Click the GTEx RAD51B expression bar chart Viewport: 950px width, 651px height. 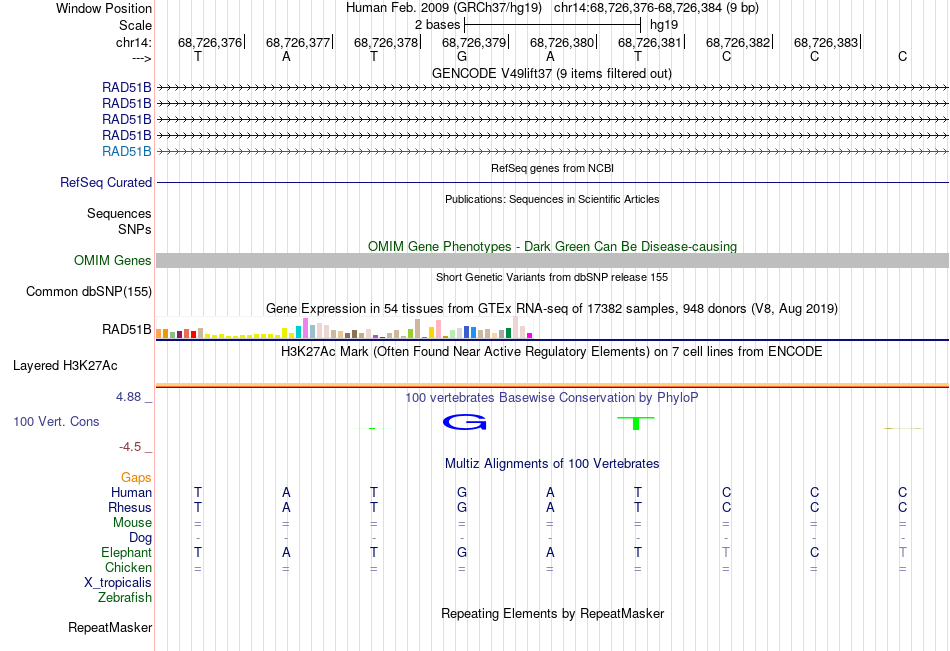[x=344, y=327]
